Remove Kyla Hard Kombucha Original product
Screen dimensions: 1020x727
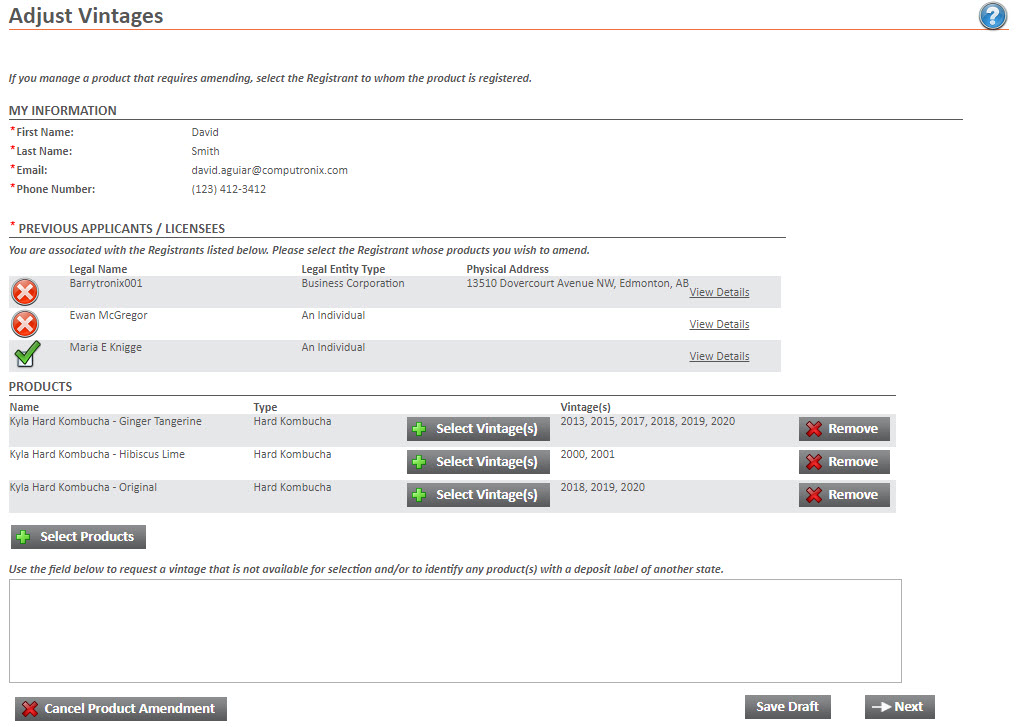click(x=844, y=495)
